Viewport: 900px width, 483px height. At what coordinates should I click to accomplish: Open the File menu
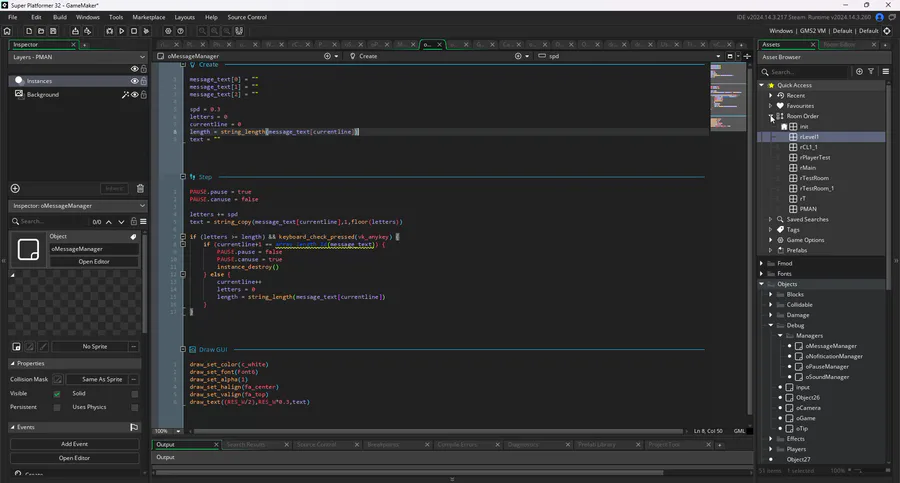[13, 17]
